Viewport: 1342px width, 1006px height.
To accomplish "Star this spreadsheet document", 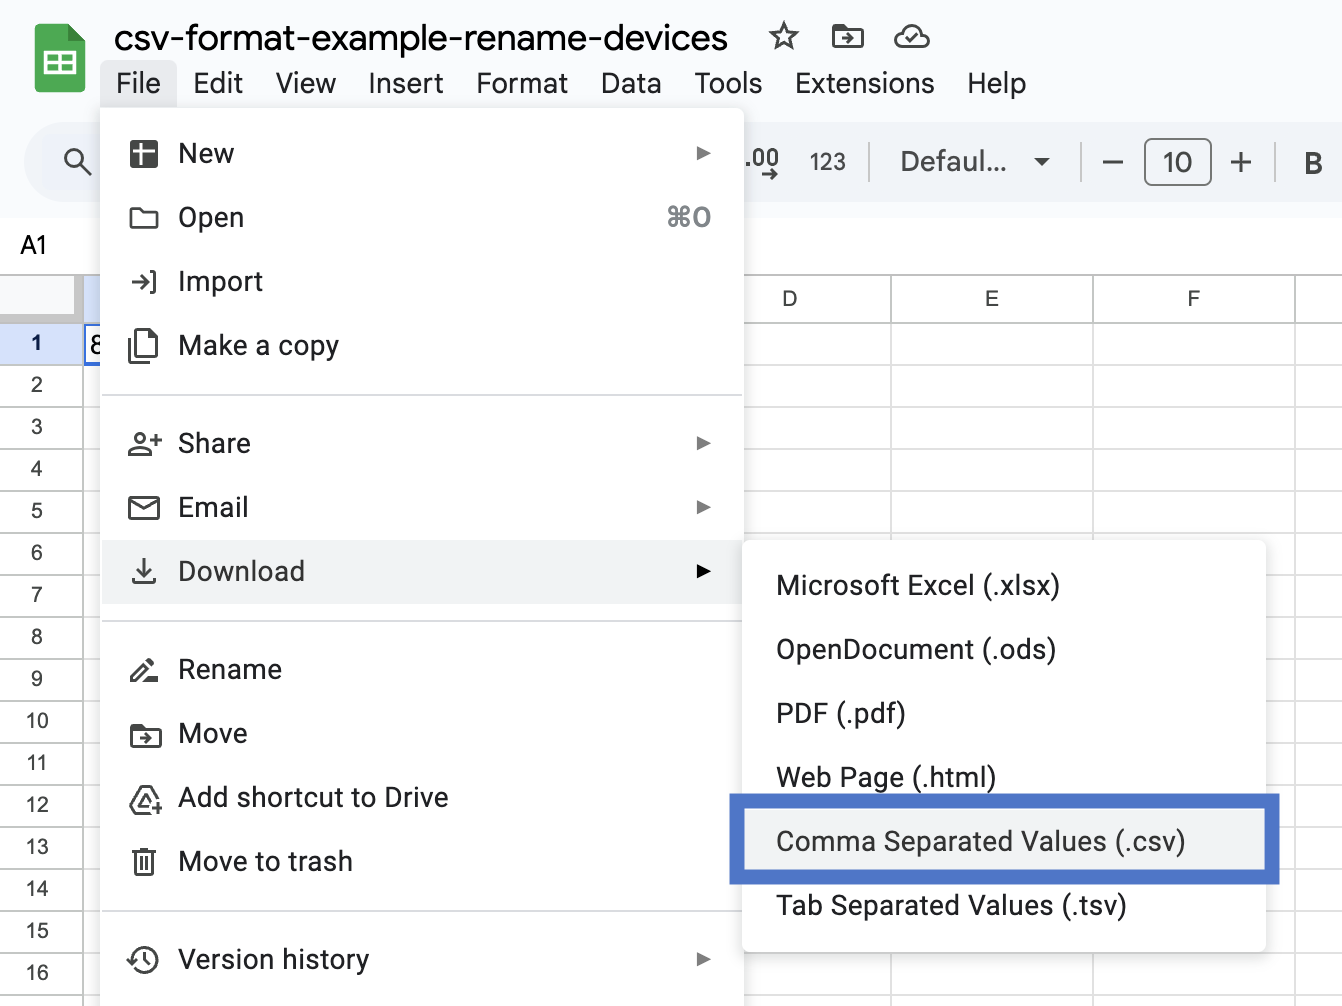I will [x=783, y=37].
